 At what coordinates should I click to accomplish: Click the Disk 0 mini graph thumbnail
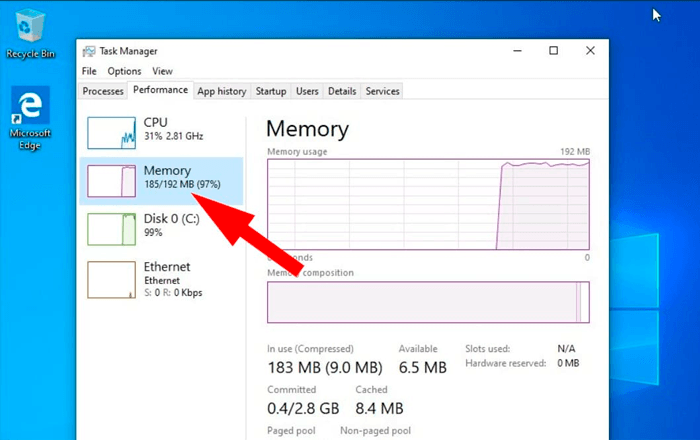click(112, 229)
